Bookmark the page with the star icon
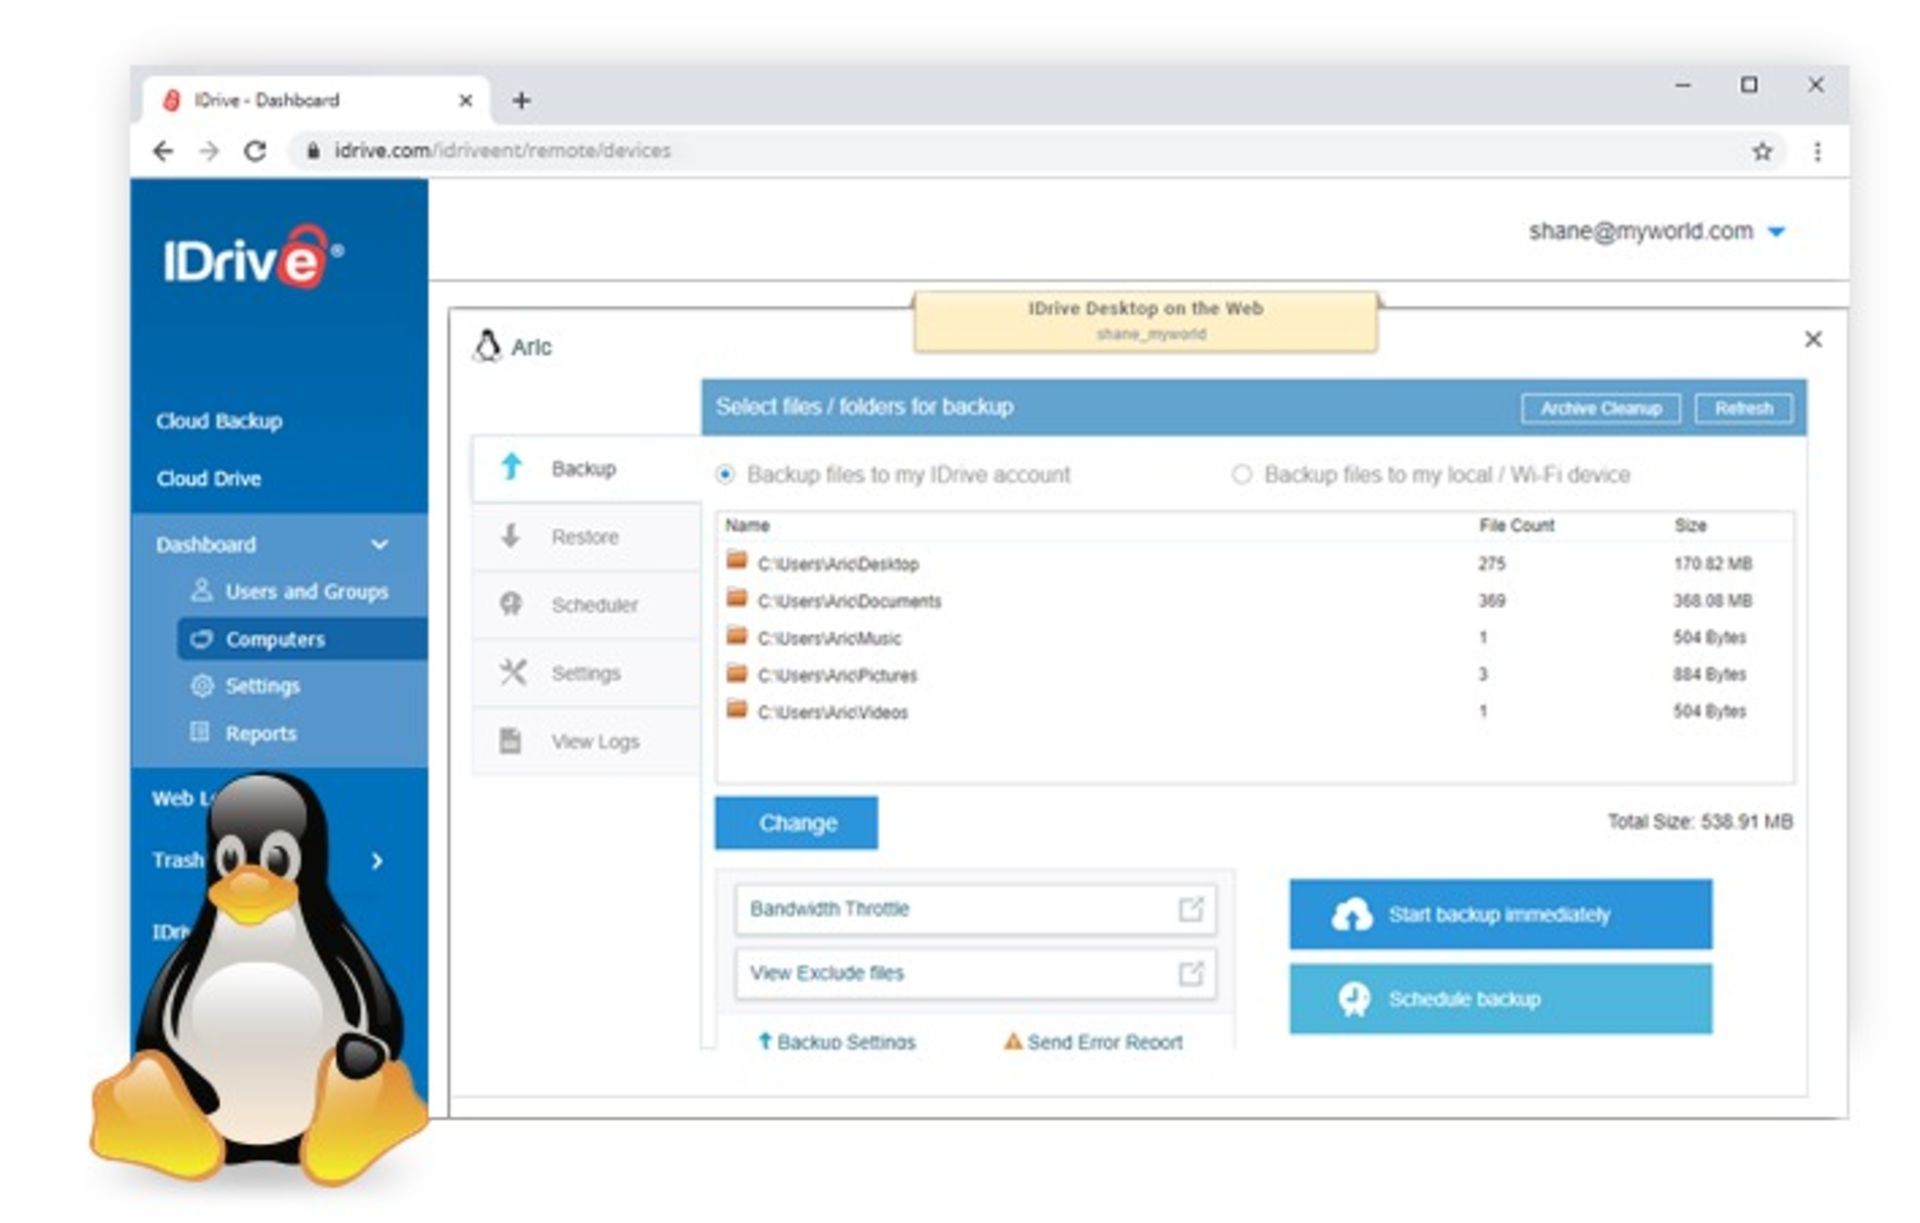The height and width of the screenshot is (1223, 1920). [1762, 151]
